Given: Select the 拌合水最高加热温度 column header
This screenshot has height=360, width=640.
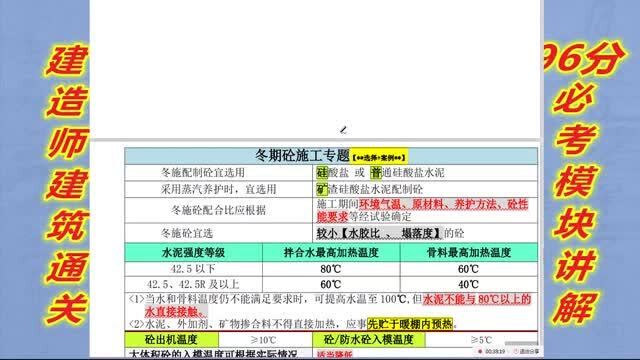Looking at the screenshot, I should (x=331, y=252).
